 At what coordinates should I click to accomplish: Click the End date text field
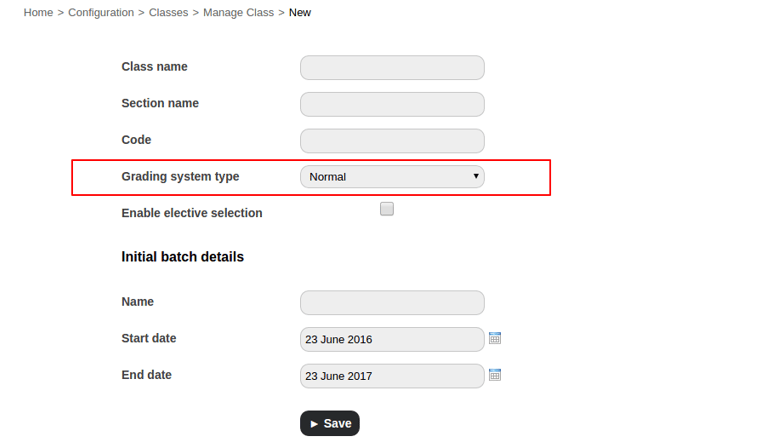point(392,376)
